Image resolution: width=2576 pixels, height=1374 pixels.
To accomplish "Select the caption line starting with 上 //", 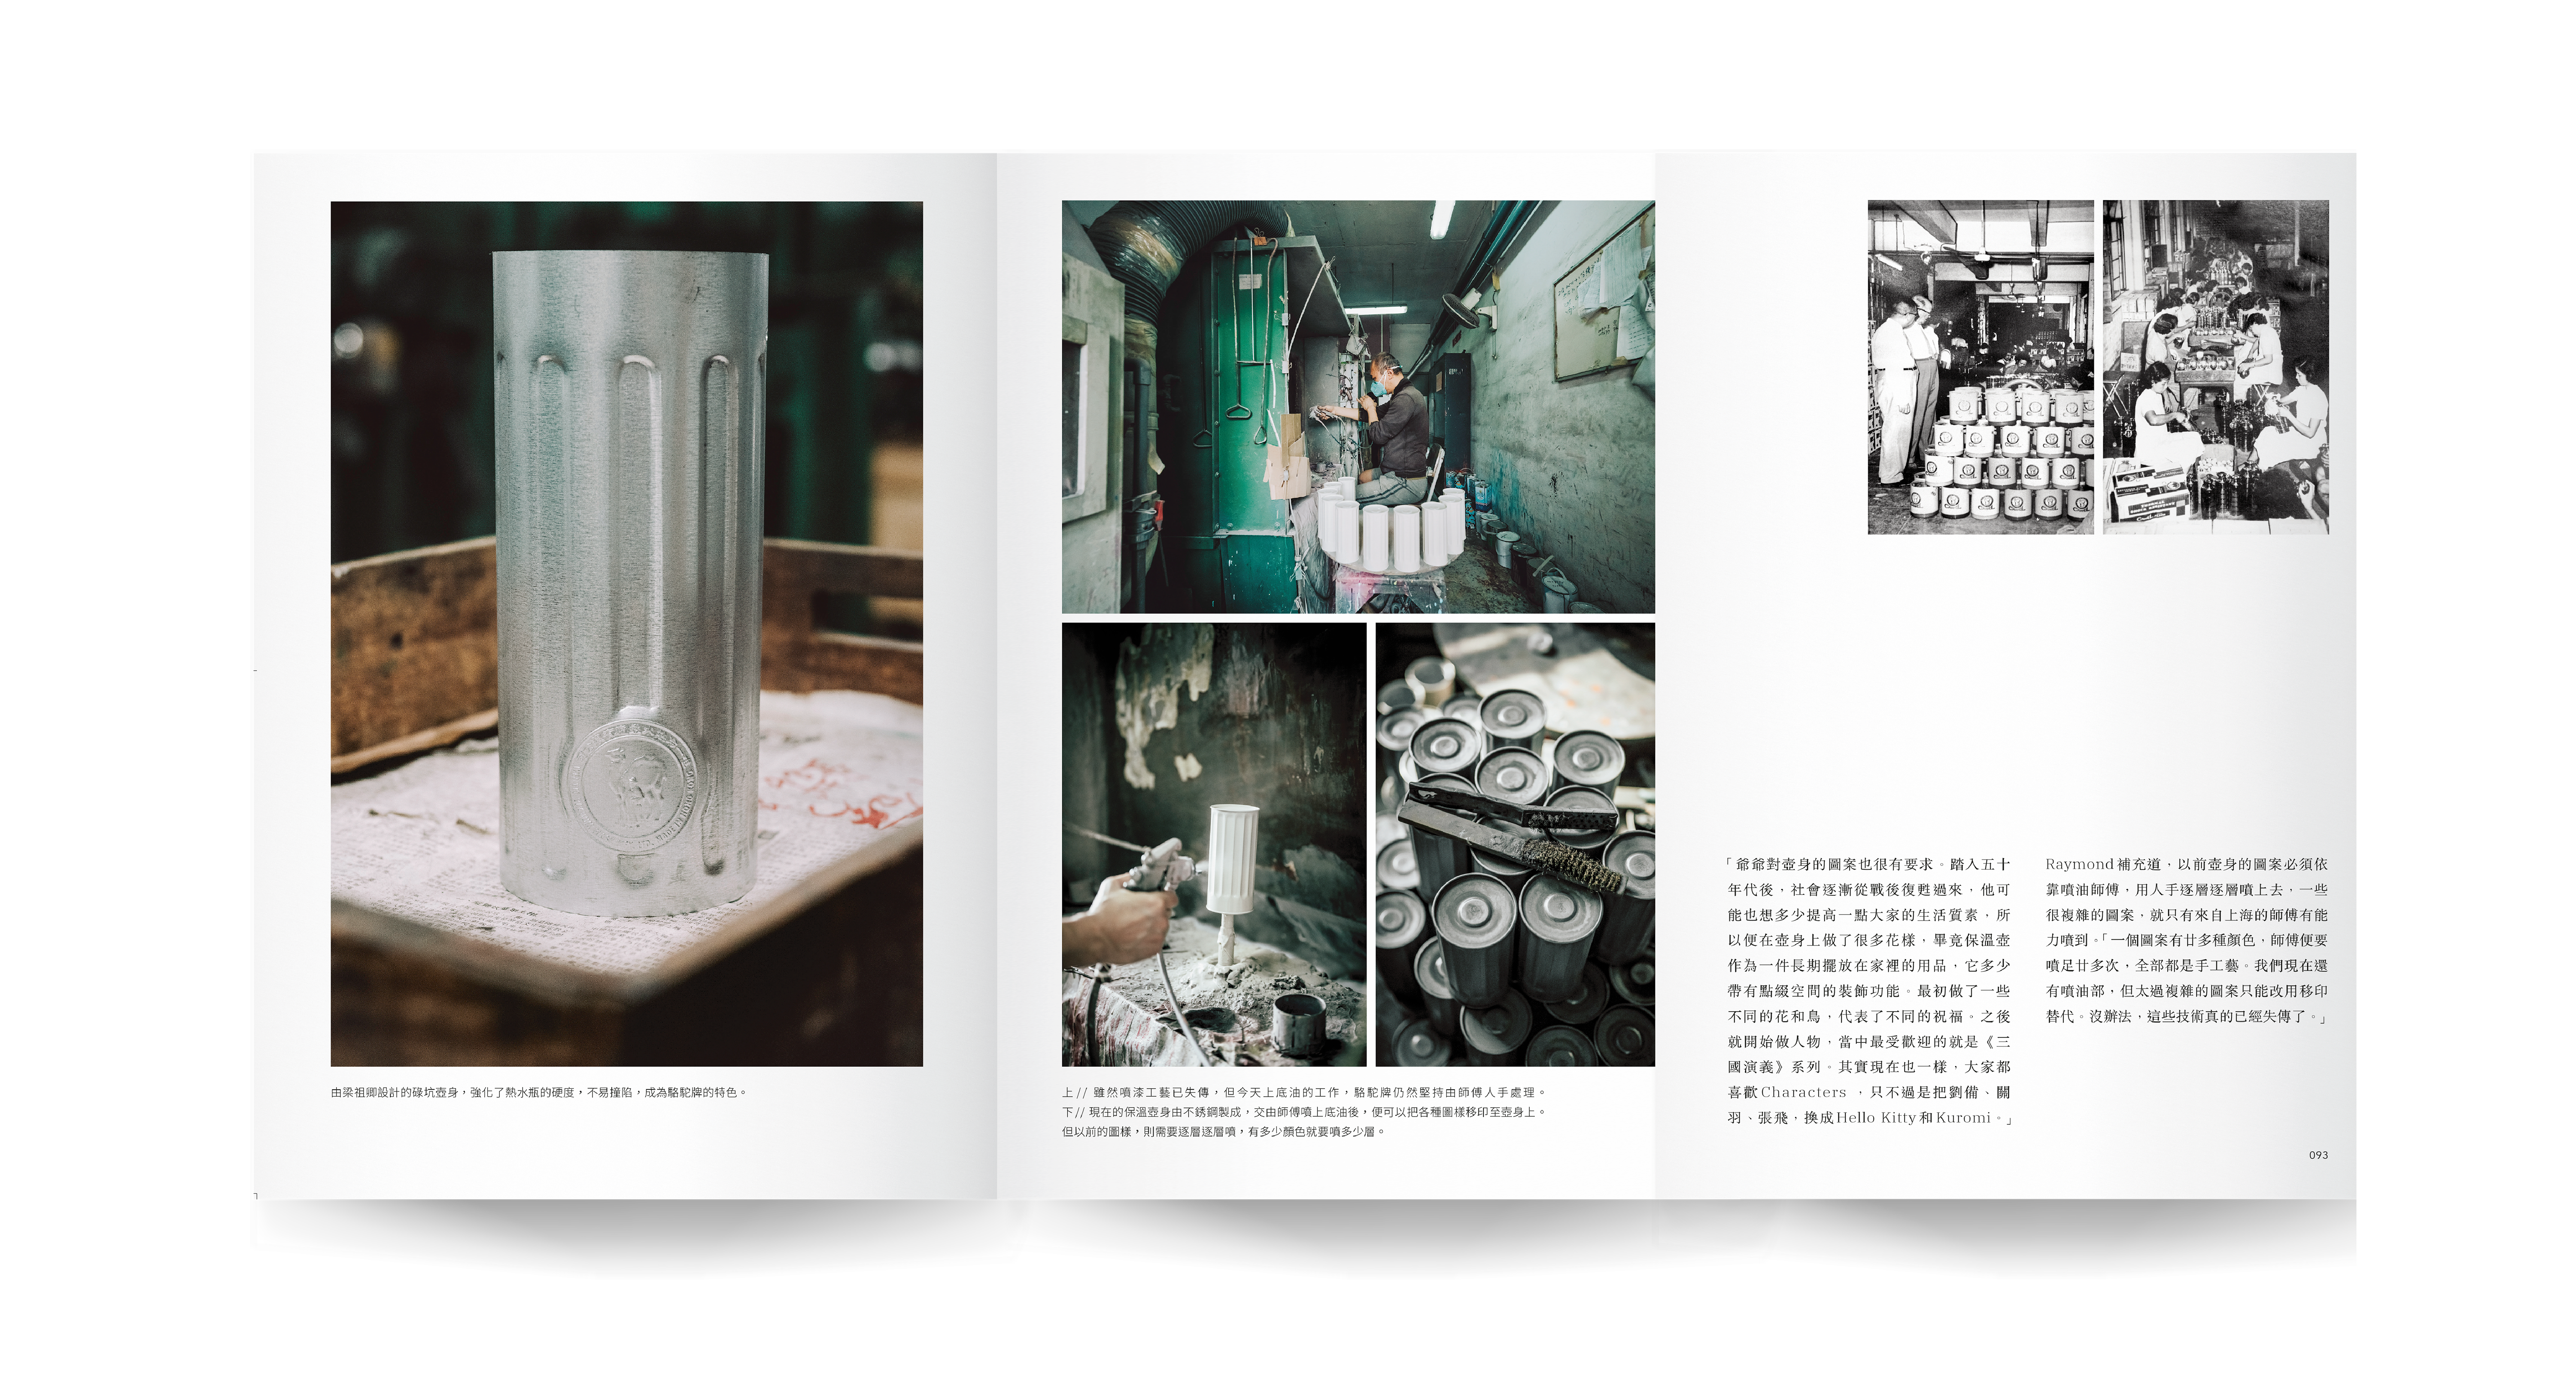I will [x=1304, y=1092].
